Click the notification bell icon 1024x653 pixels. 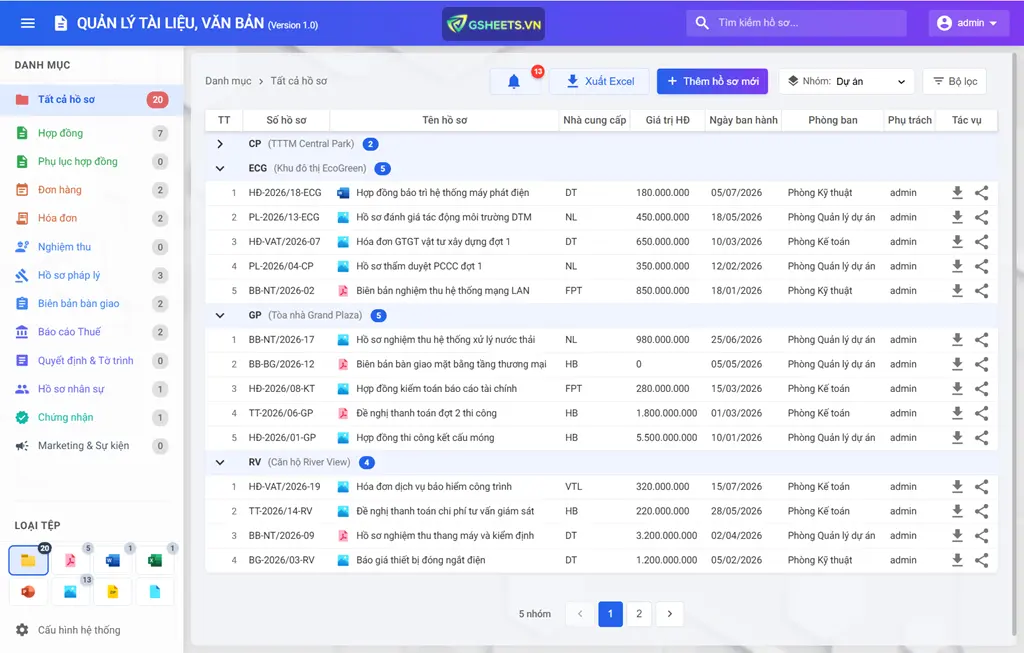pyautogui.click(x=514, y=82)
